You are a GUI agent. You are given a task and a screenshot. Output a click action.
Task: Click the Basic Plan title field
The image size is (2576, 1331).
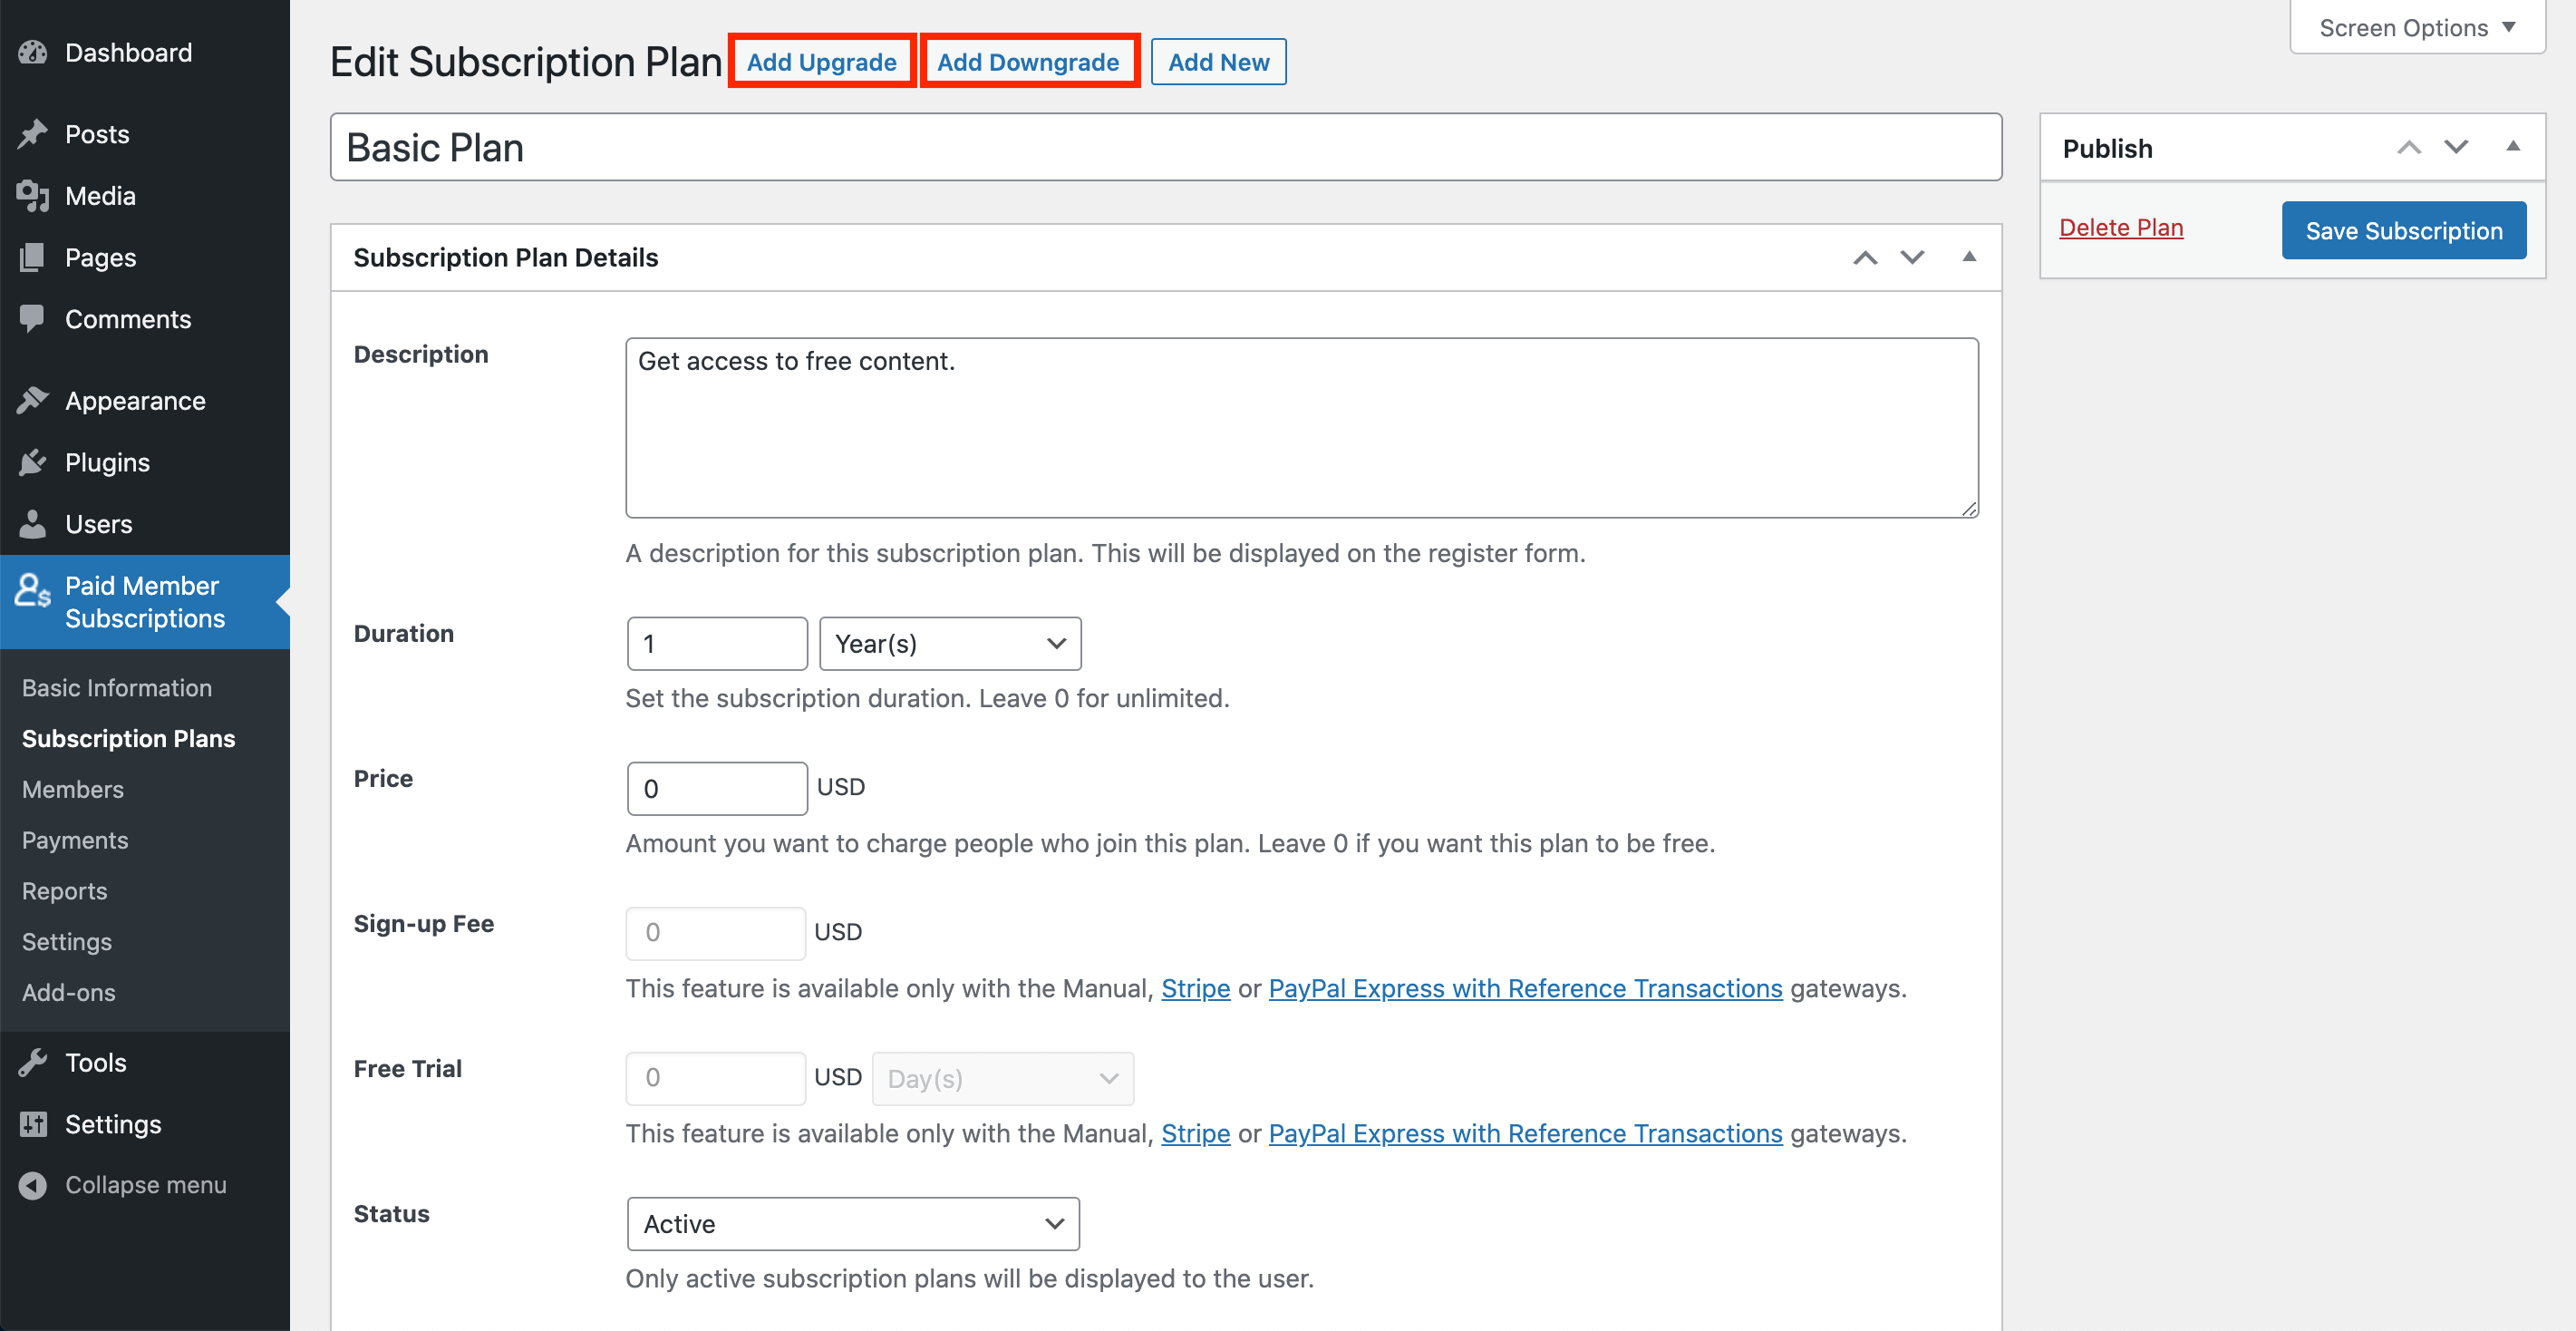tap(1166, 147)
